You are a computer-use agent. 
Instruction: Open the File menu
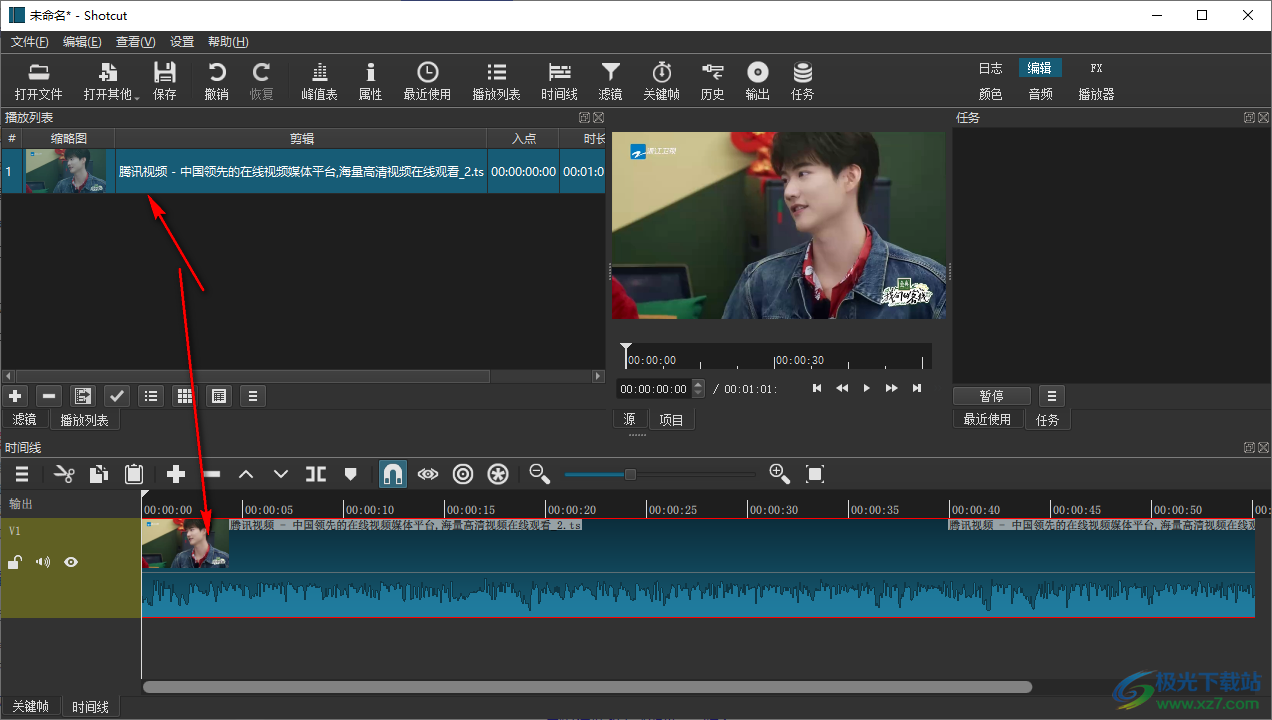pyautogui.click(x=29, y=42)
